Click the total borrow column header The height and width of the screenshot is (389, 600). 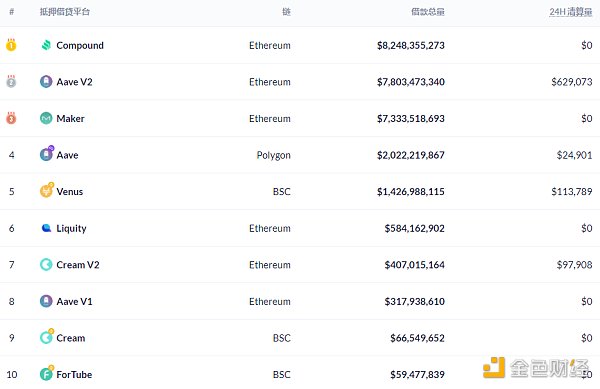428,12
